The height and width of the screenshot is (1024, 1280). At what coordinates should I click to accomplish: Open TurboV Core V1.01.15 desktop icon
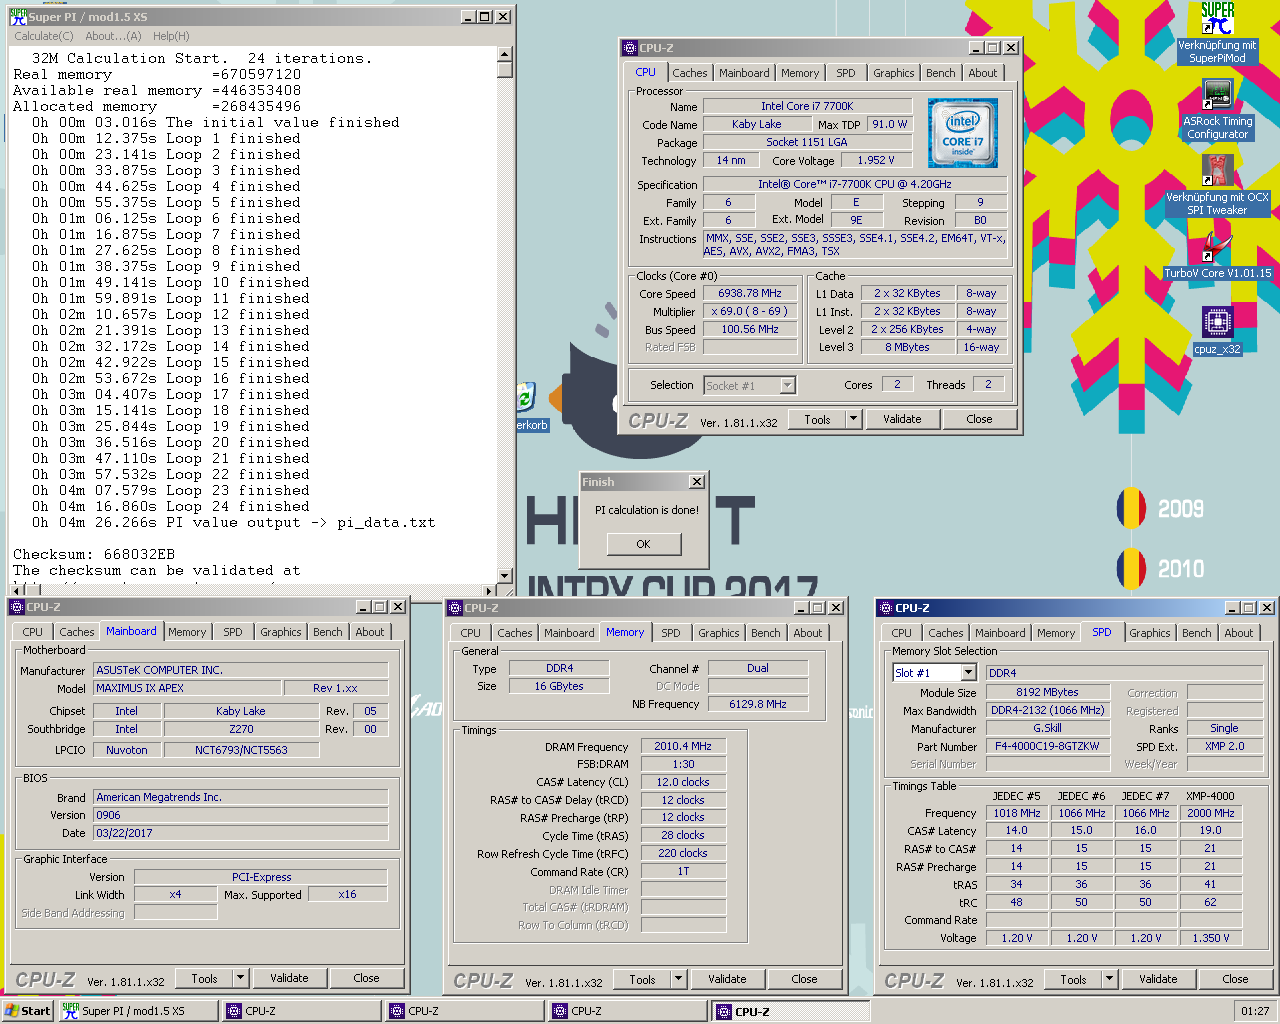tap(1217, 247)
